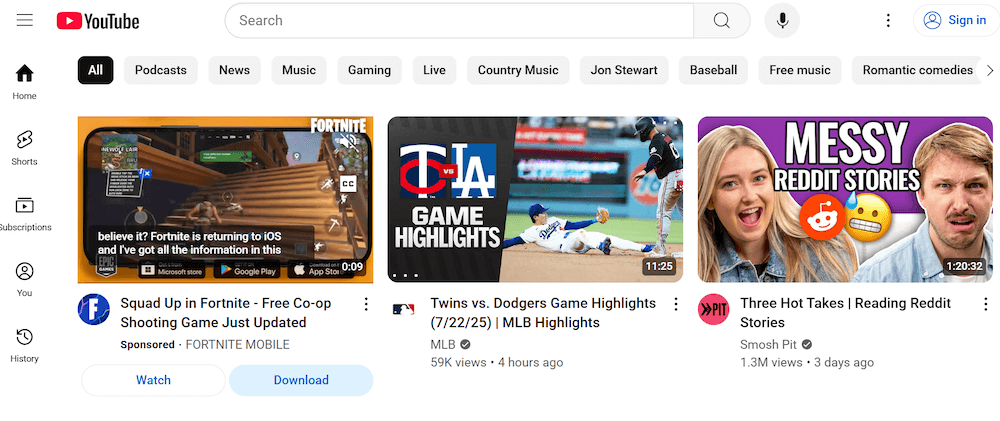Open the hamburger guide menu
This screenshot has height=421, width=1000.
(25, 20)
